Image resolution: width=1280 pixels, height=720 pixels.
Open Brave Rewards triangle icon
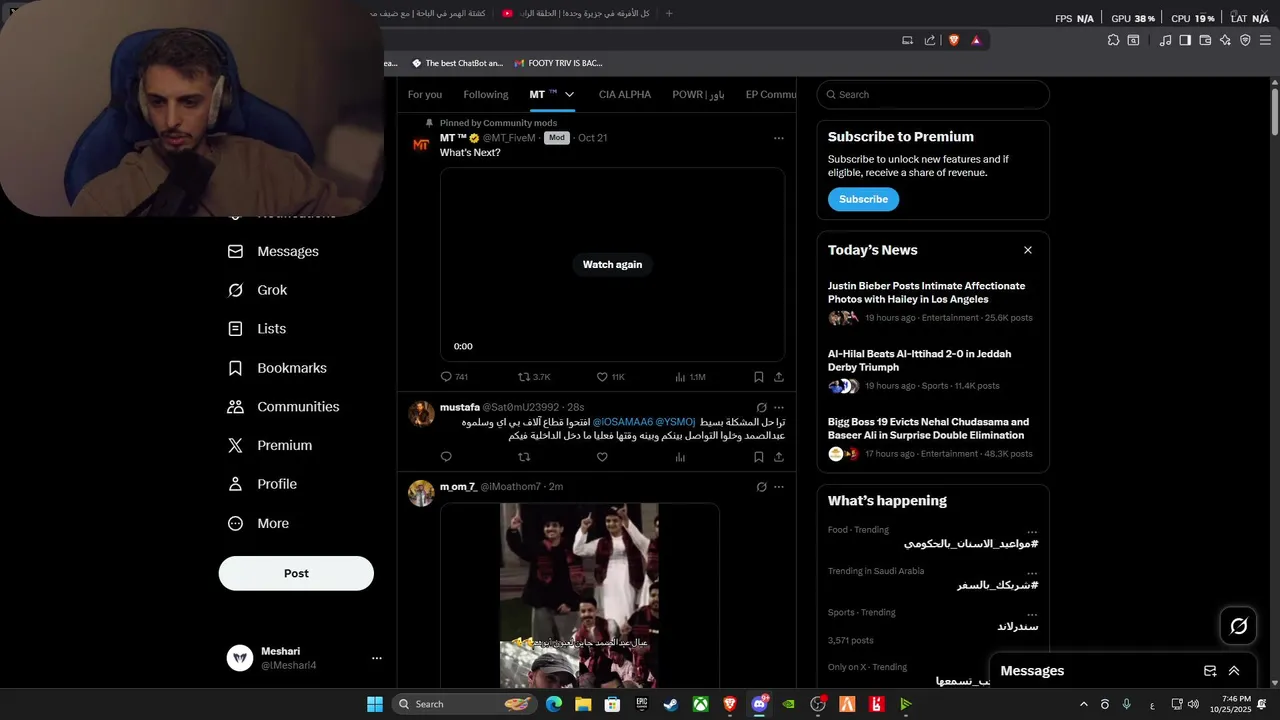976,40
